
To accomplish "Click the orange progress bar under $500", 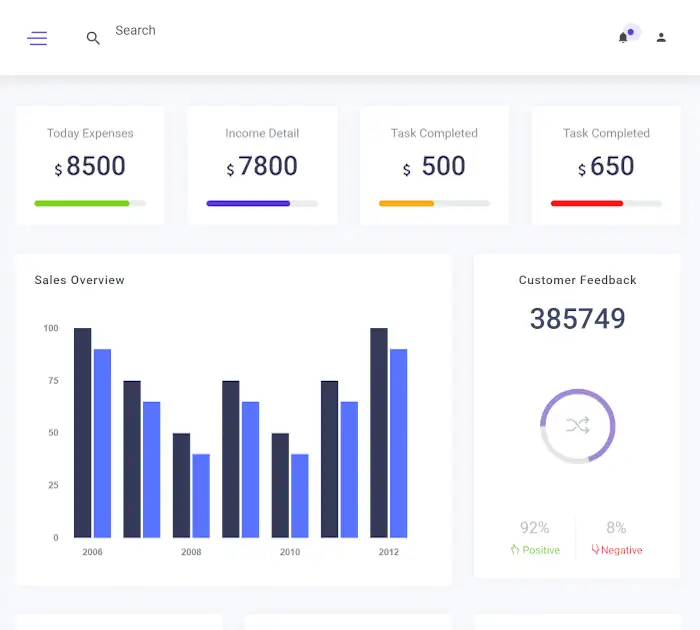I will coord(434,204).
